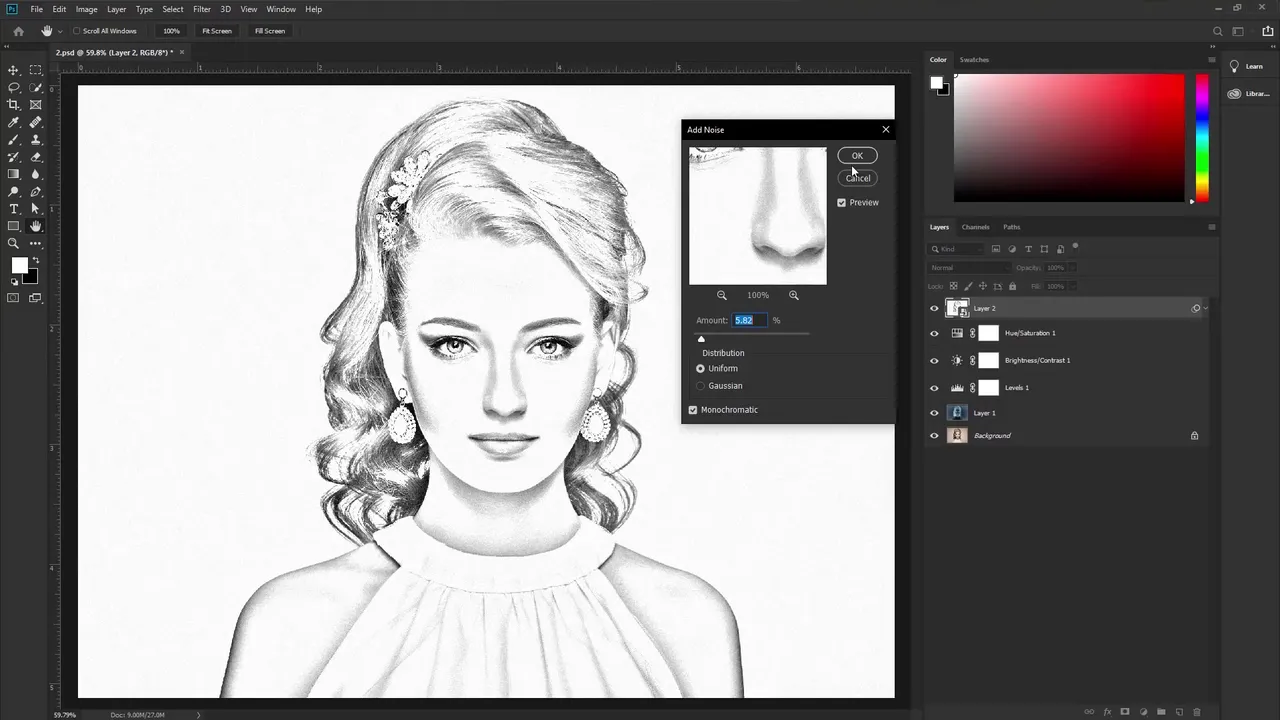The width and height of the screenshot is (1280, 720).
Task: Hide the Background layer
Action: [x=935, y=436]
